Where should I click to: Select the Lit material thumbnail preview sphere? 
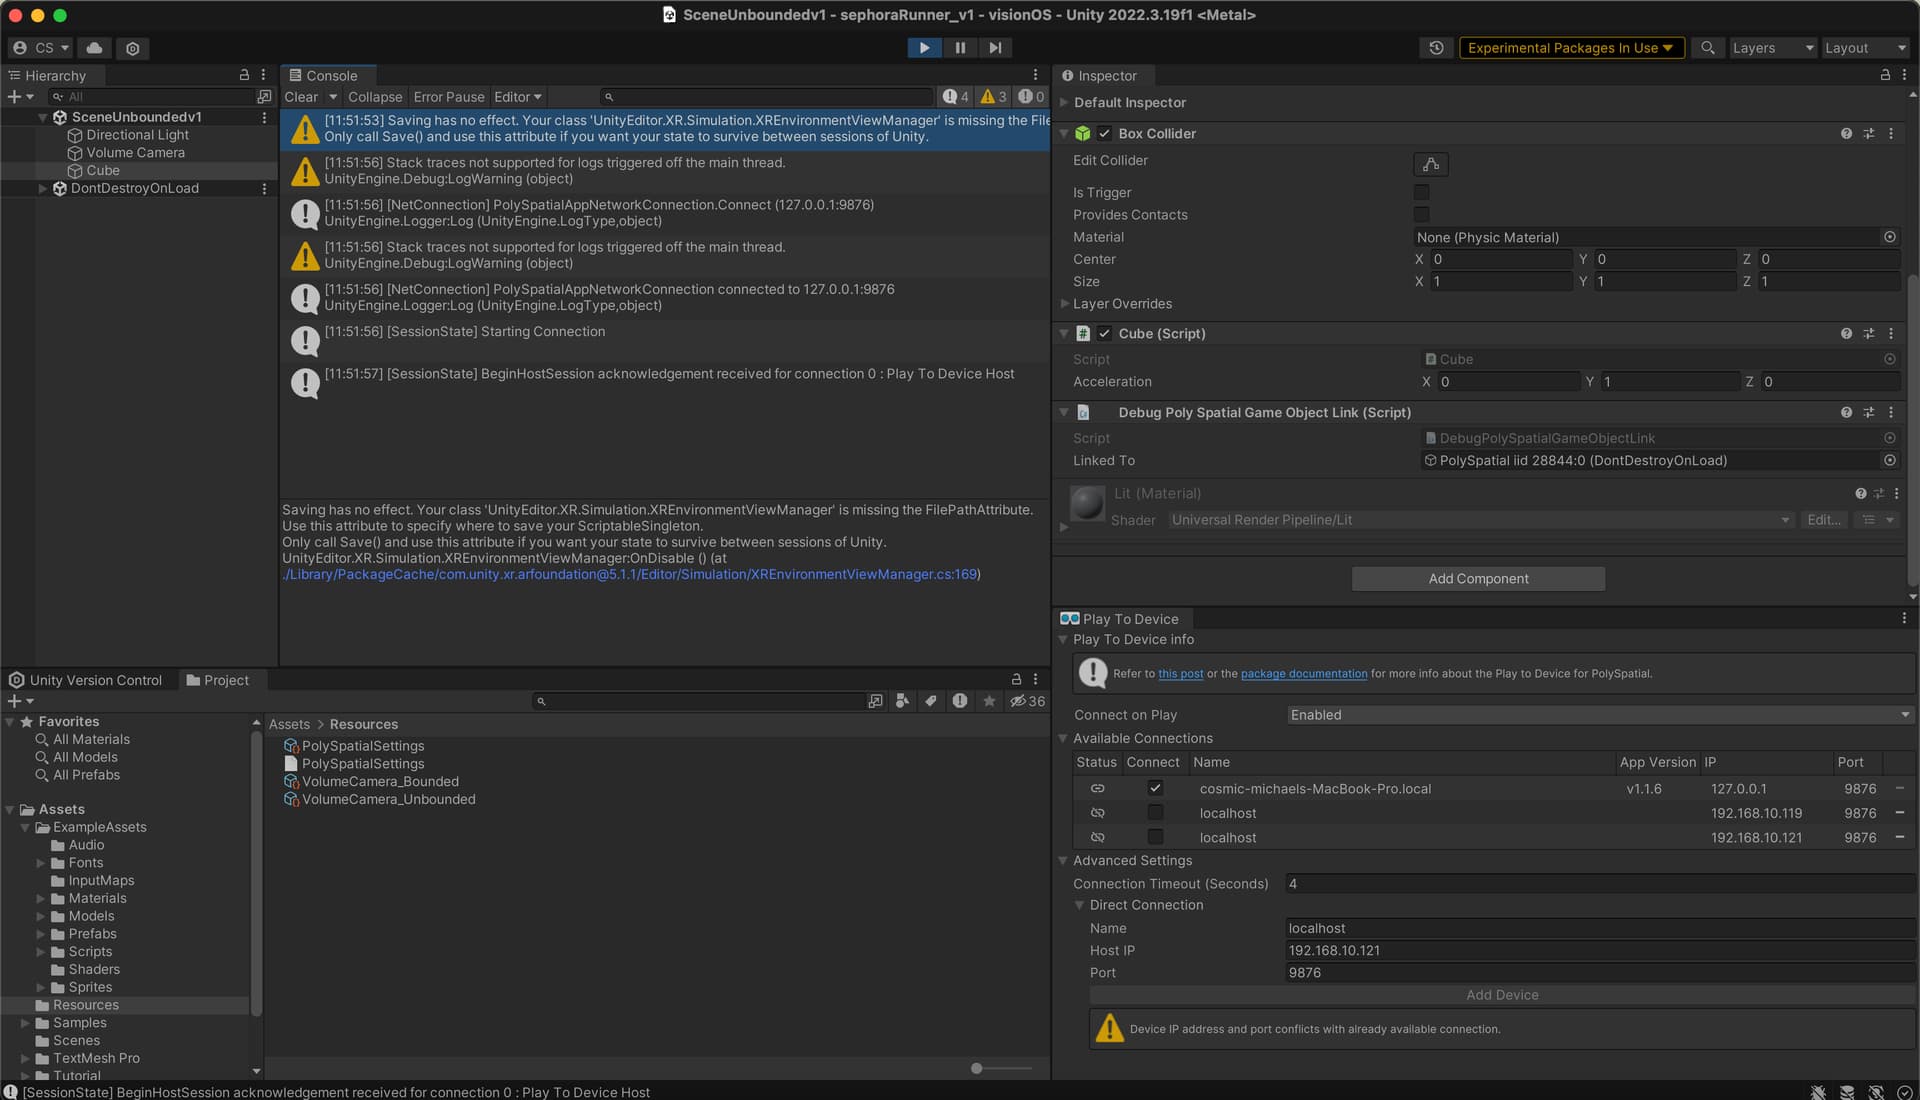1086,505
